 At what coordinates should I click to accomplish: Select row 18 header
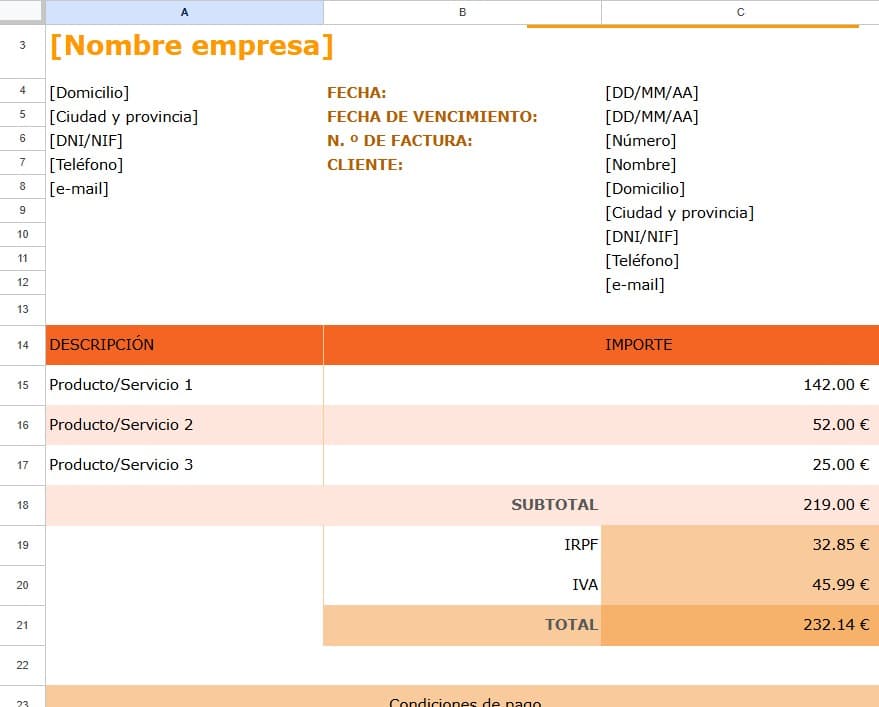tap(22, 505)
